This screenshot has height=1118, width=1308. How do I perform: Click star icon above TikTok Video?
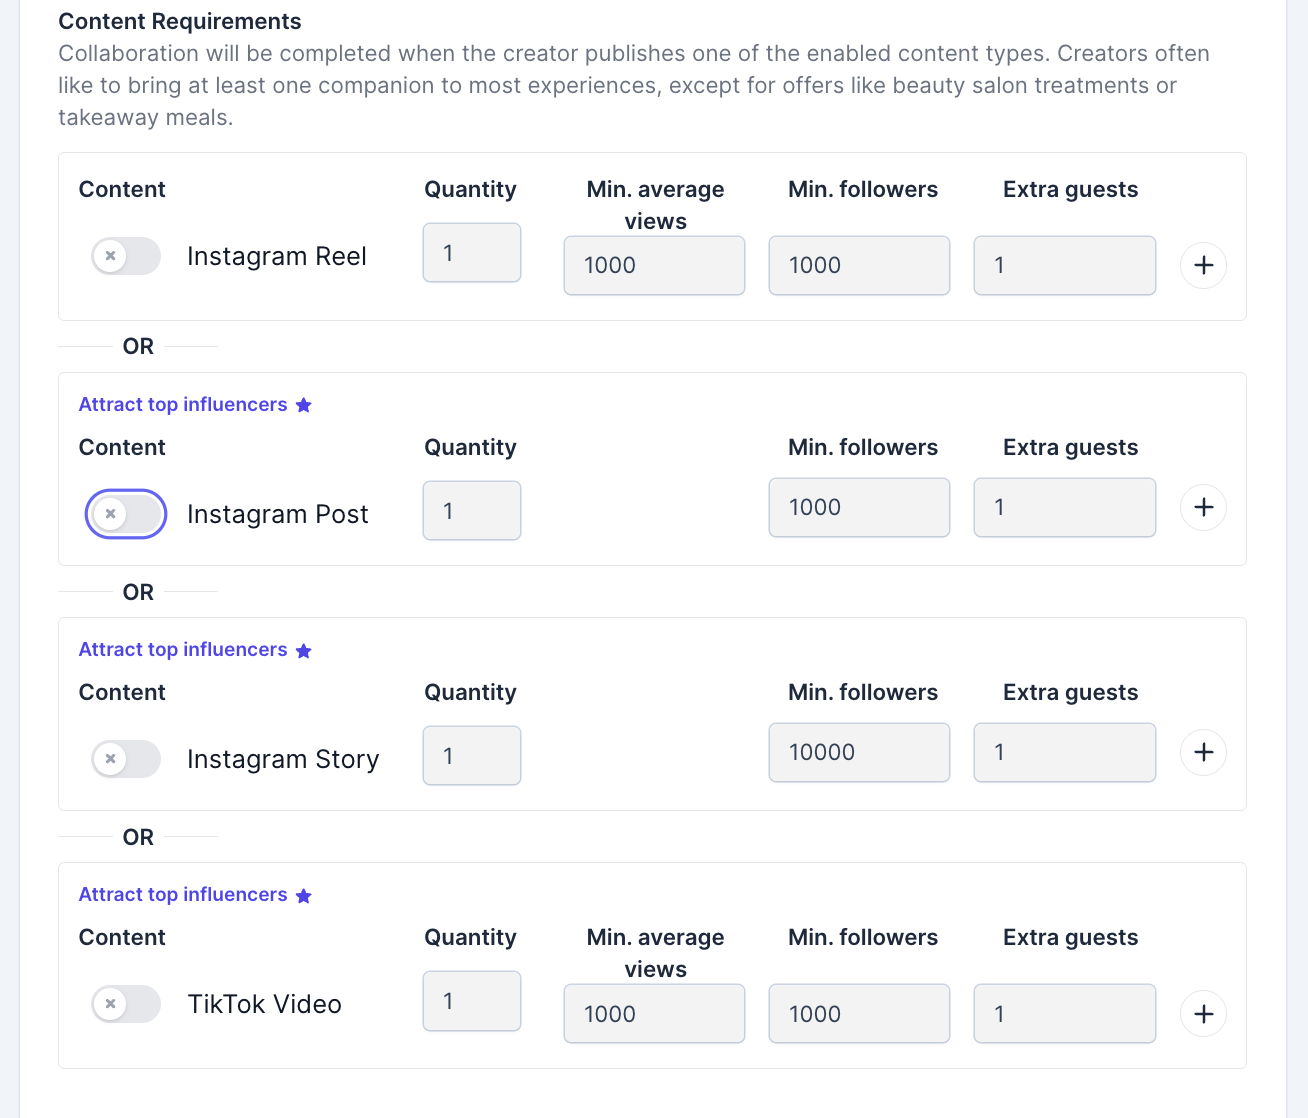pyautogui.click(x=304, y=895)
